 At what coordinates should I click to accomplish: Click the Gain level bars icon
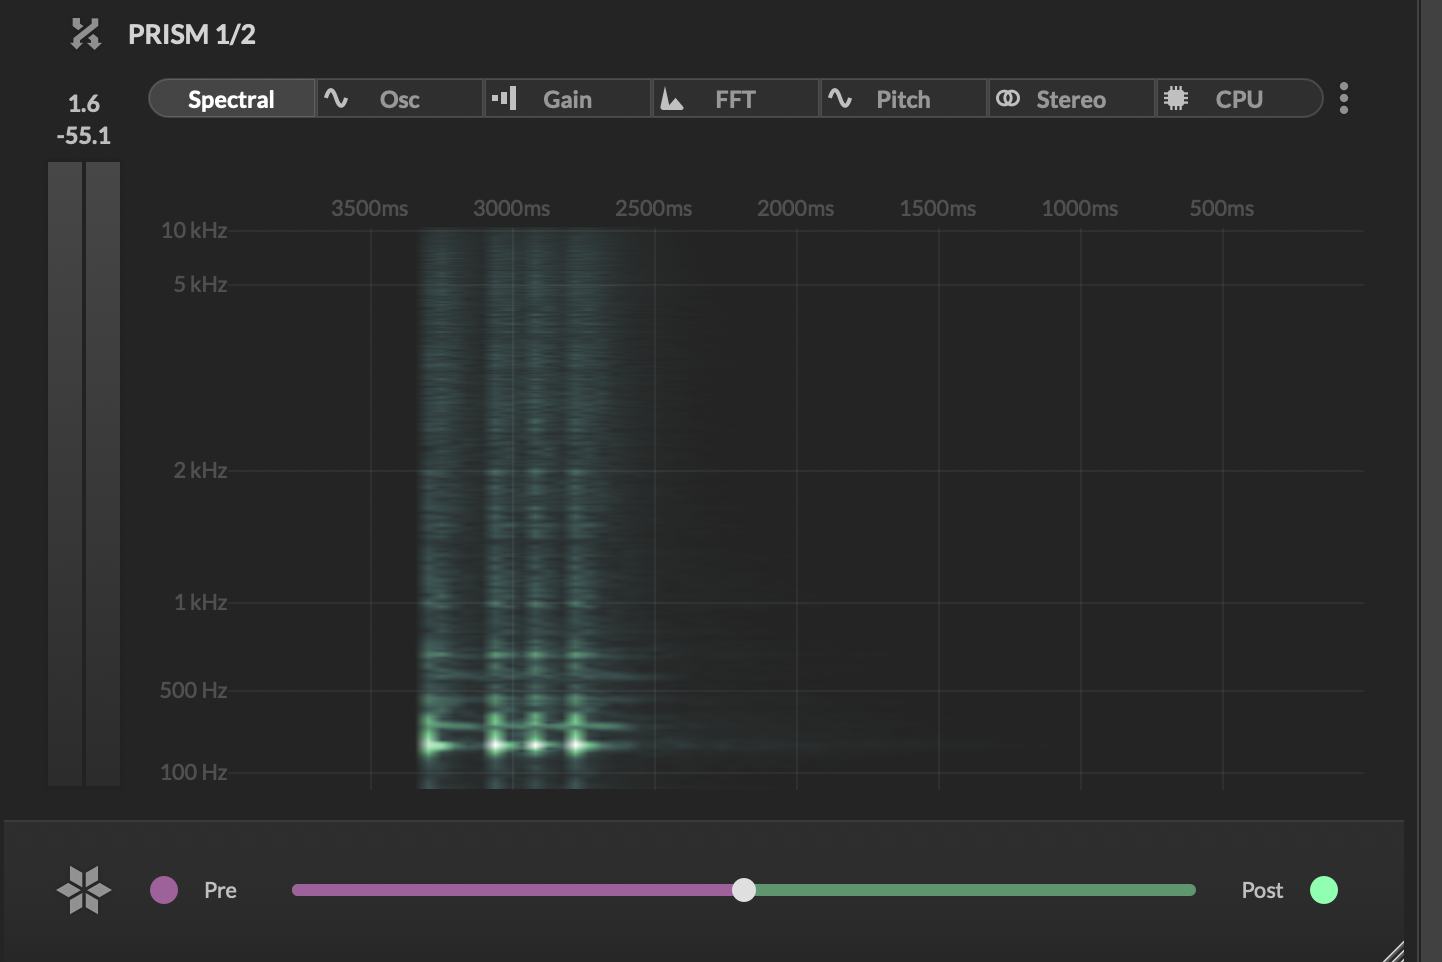click(x=504, y=98)
